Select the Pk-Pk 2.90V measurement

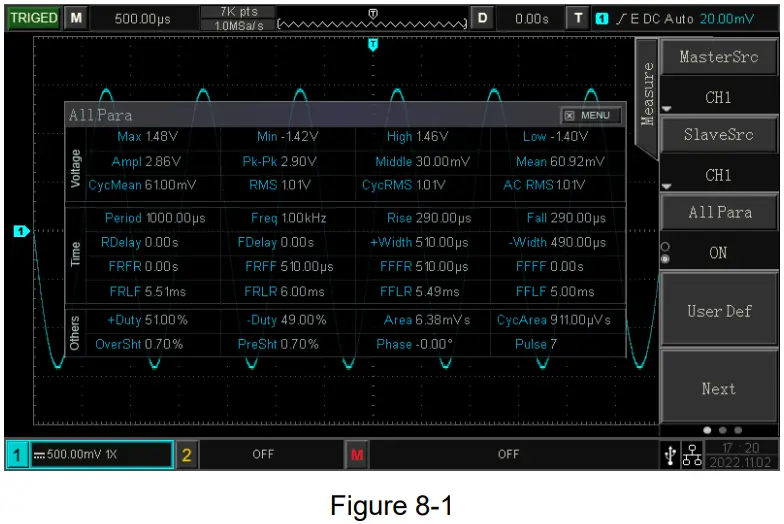pyautogui.click(x=280, y=162)
